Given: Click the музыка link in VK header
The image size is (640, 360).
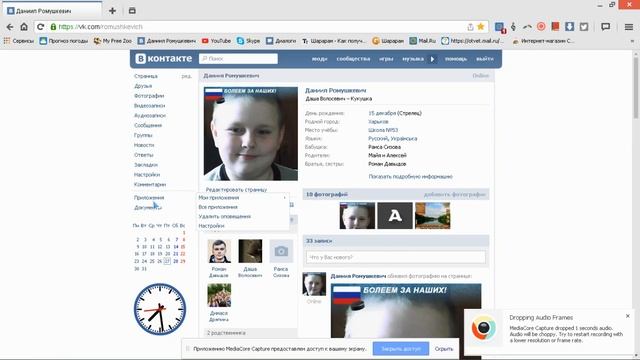Looking at the screenshot, I should (x=413, y=59).
